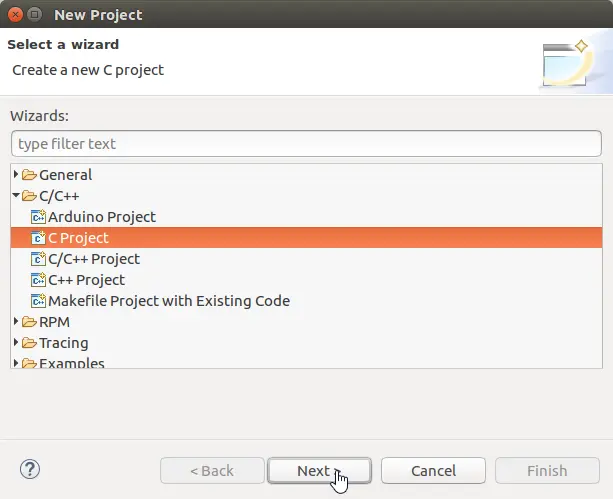Image resolution: width=613 pixels, height=499 pixels.
Task: Click the C++ Project wizard icon
Action: (x=39, y=280)
